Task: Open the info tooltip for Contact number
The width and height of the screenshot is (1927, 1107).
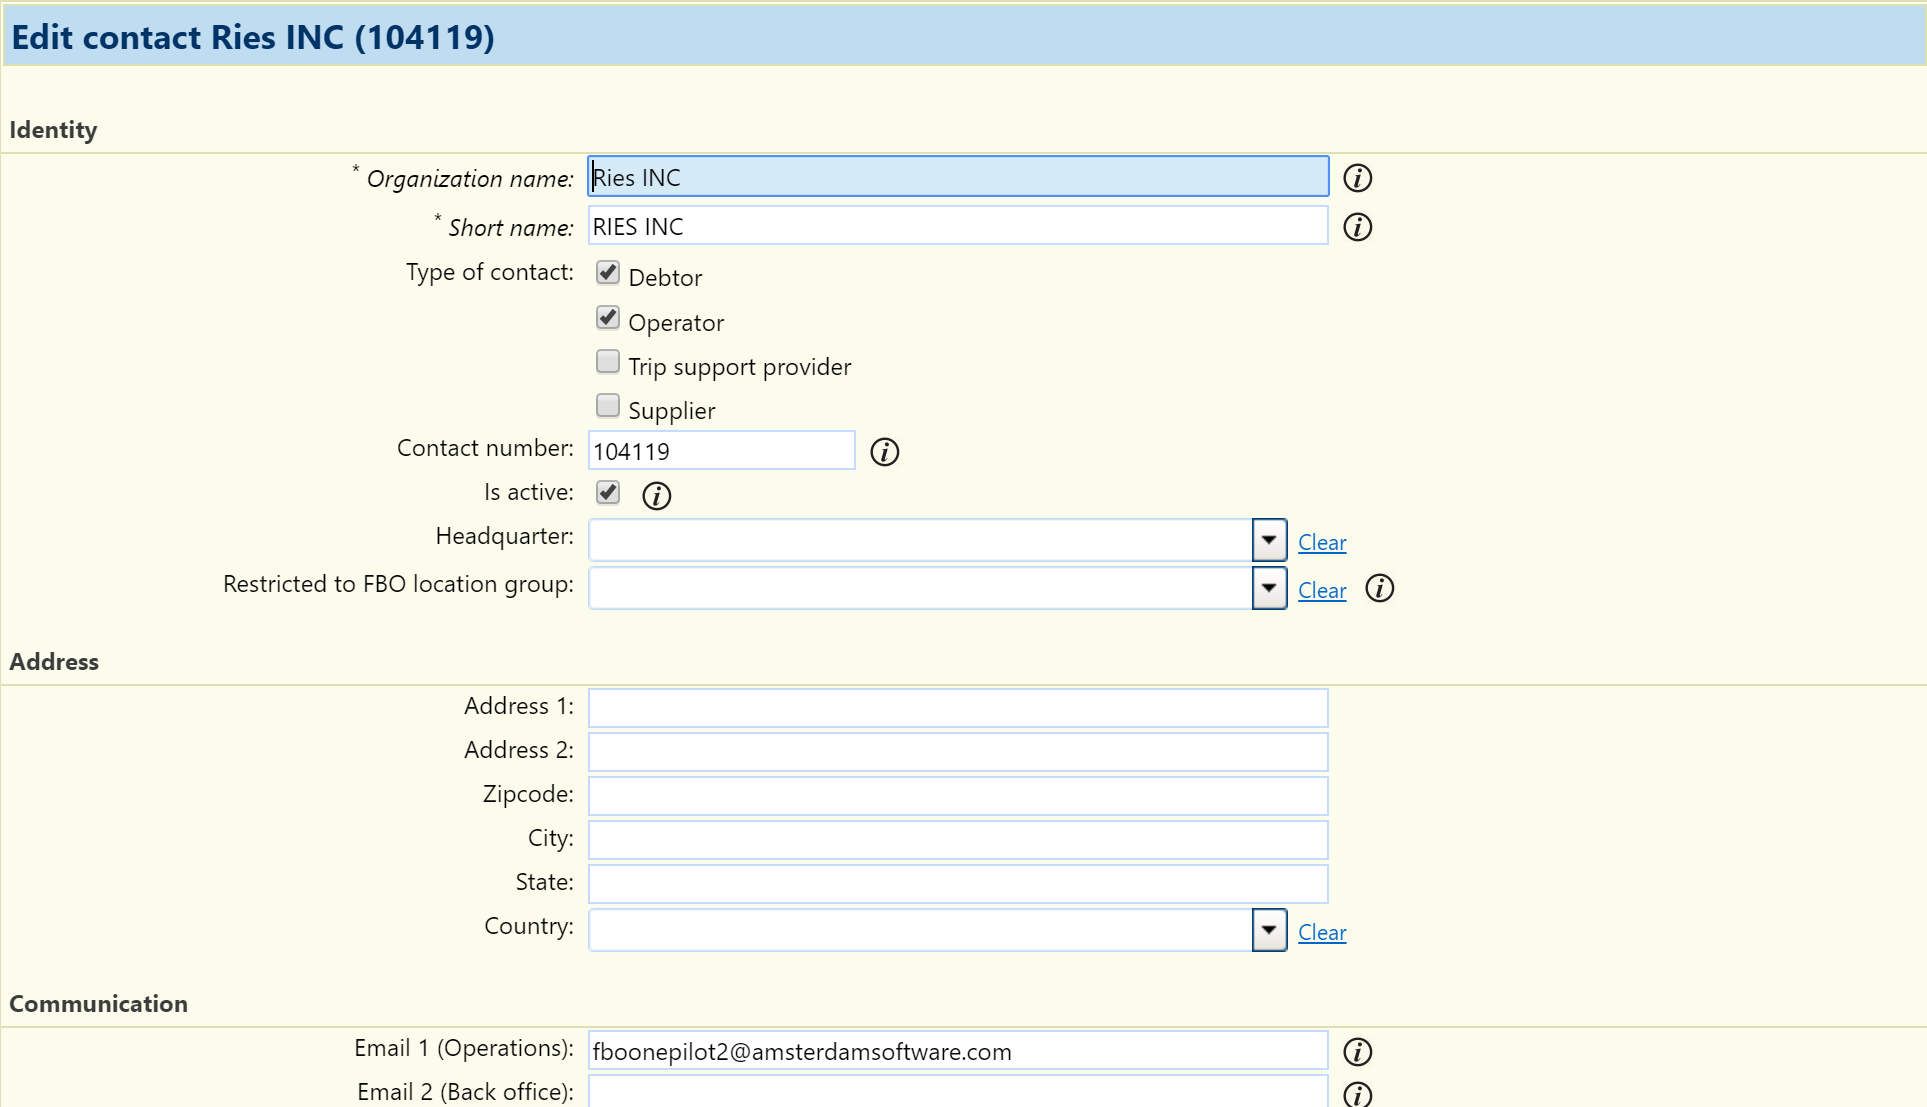Action: (x=884, y=452)
